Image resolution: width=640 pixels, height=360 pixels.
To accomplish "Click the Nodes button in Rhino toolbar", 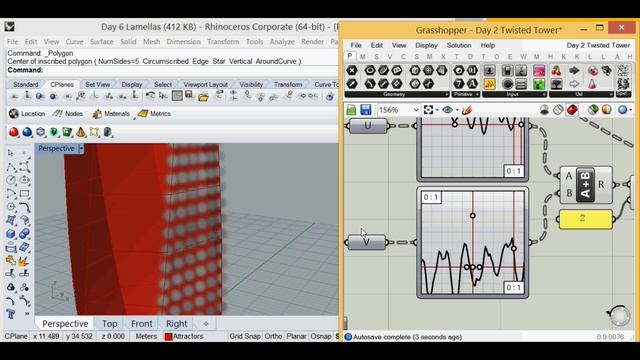I will coord(68,113).
